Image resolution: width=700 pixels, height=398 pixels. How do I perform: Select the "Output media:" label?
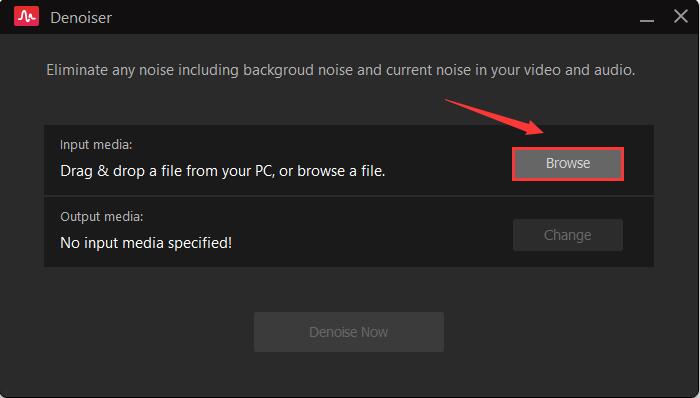tap(102, 216)
